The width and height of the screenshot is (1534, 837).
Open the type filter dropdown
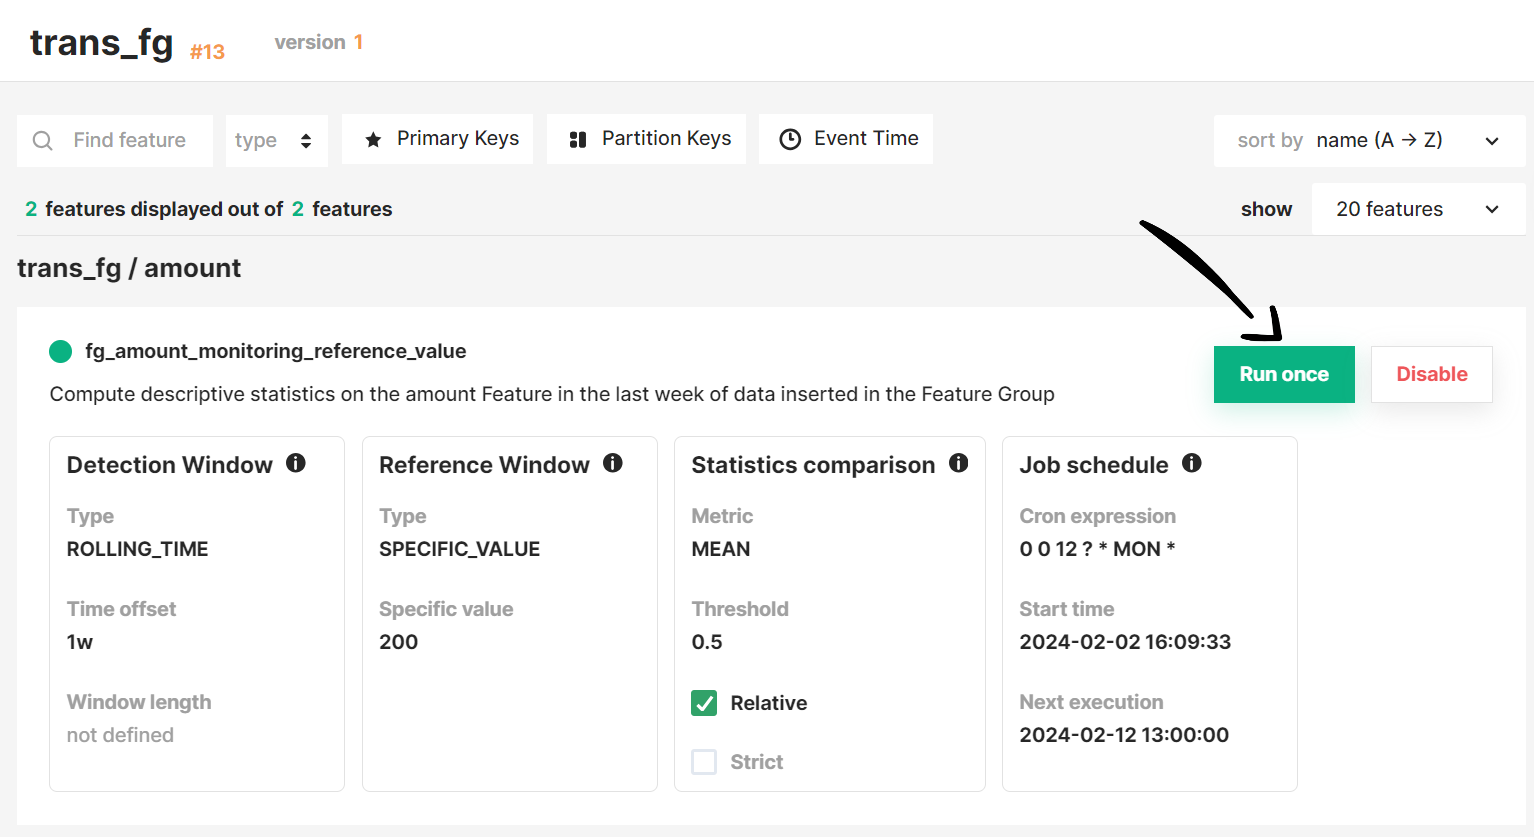click(276, 140)
